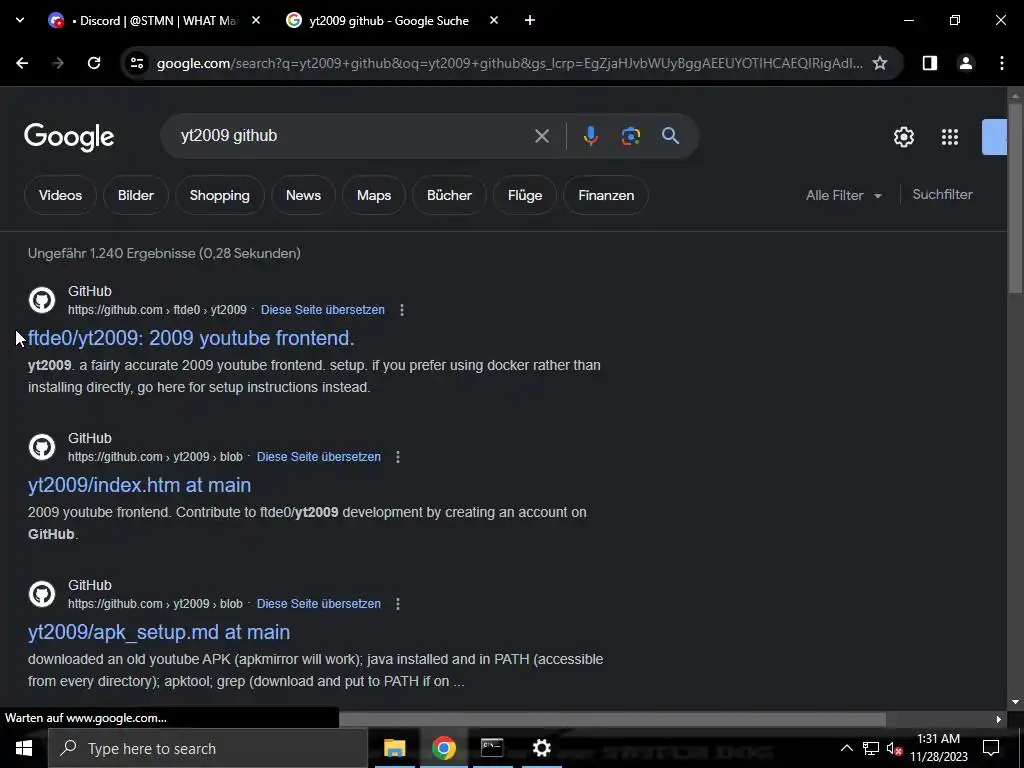
Task: Open the Chrome profile avatar icon
Action: 965,63
